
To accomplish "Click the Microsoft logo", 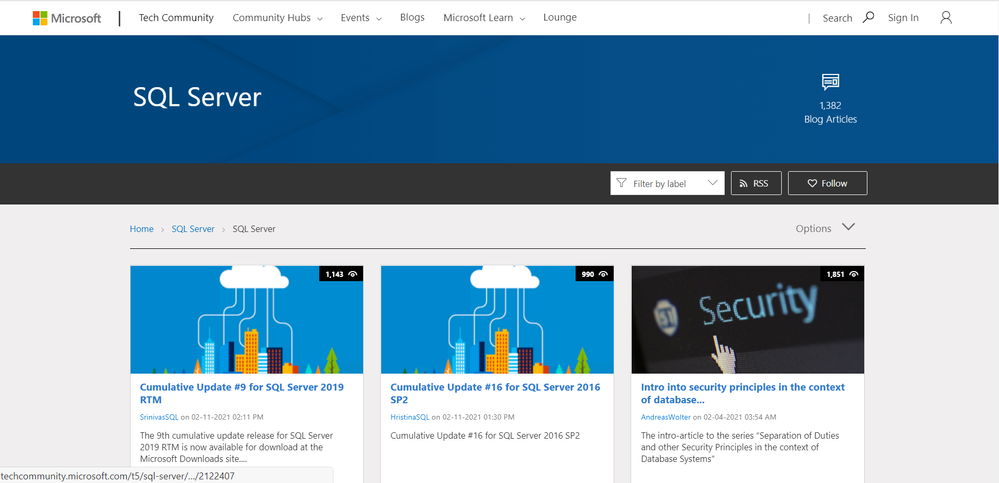I will point(67,18).
